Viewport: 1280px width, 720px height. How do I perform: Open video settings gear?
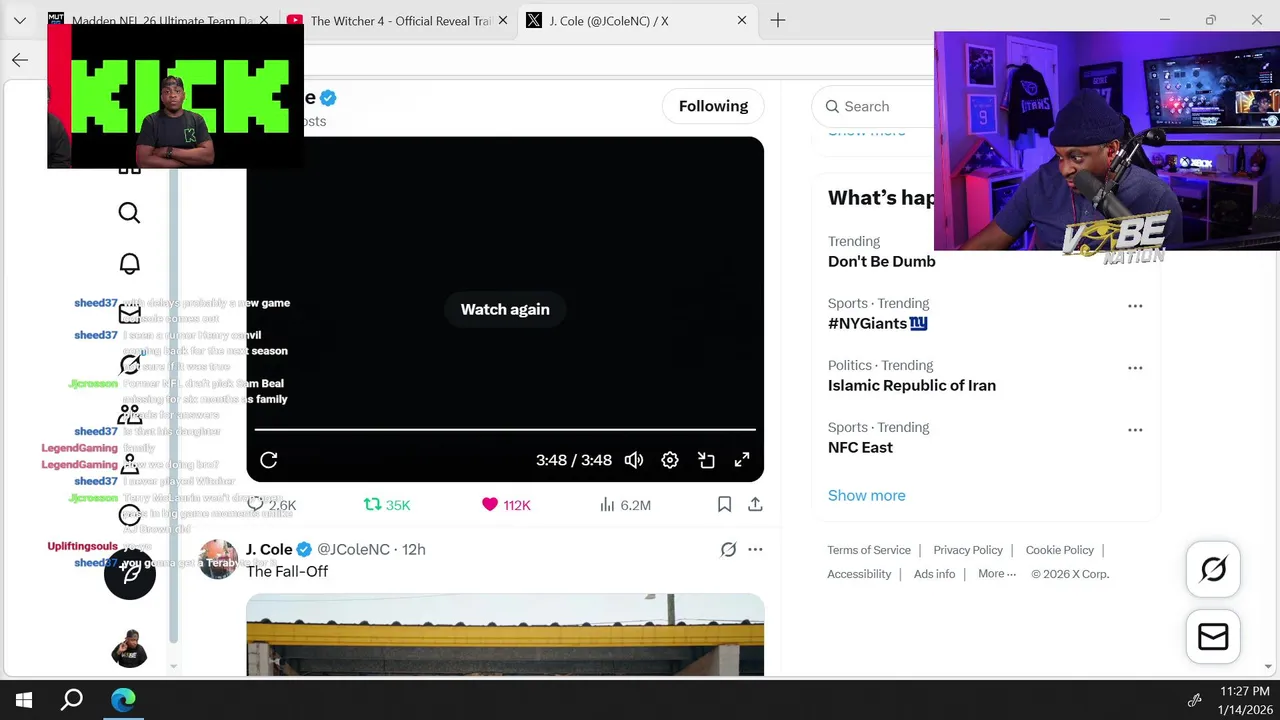click(670, 460)
